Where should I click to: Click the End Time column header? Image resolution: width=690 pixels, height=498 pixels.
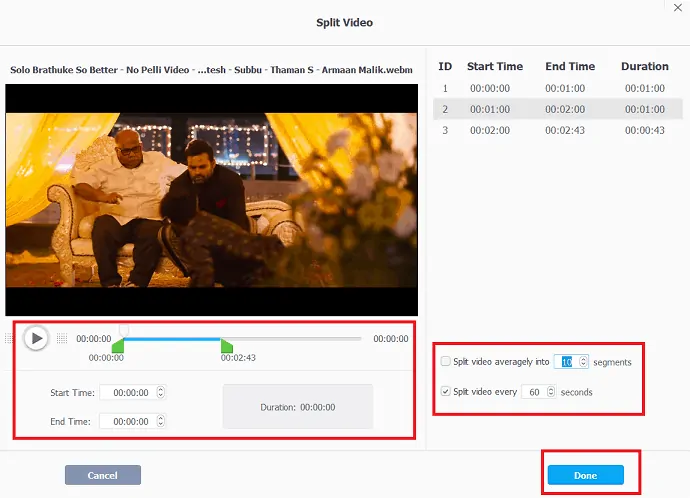tap(570, 66)
